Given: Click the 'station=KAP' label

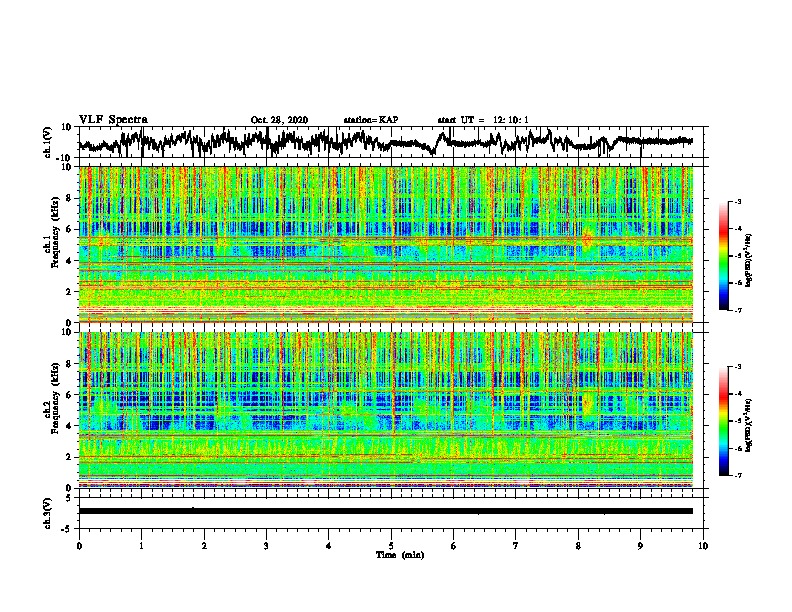Looking at the screenshot, I should [371, 120].
